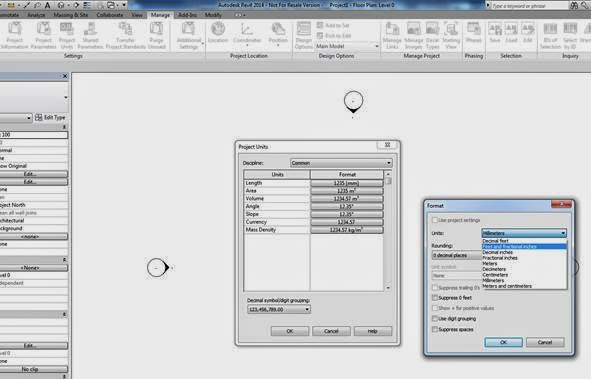Open Design Options icon

pos(303,35)
